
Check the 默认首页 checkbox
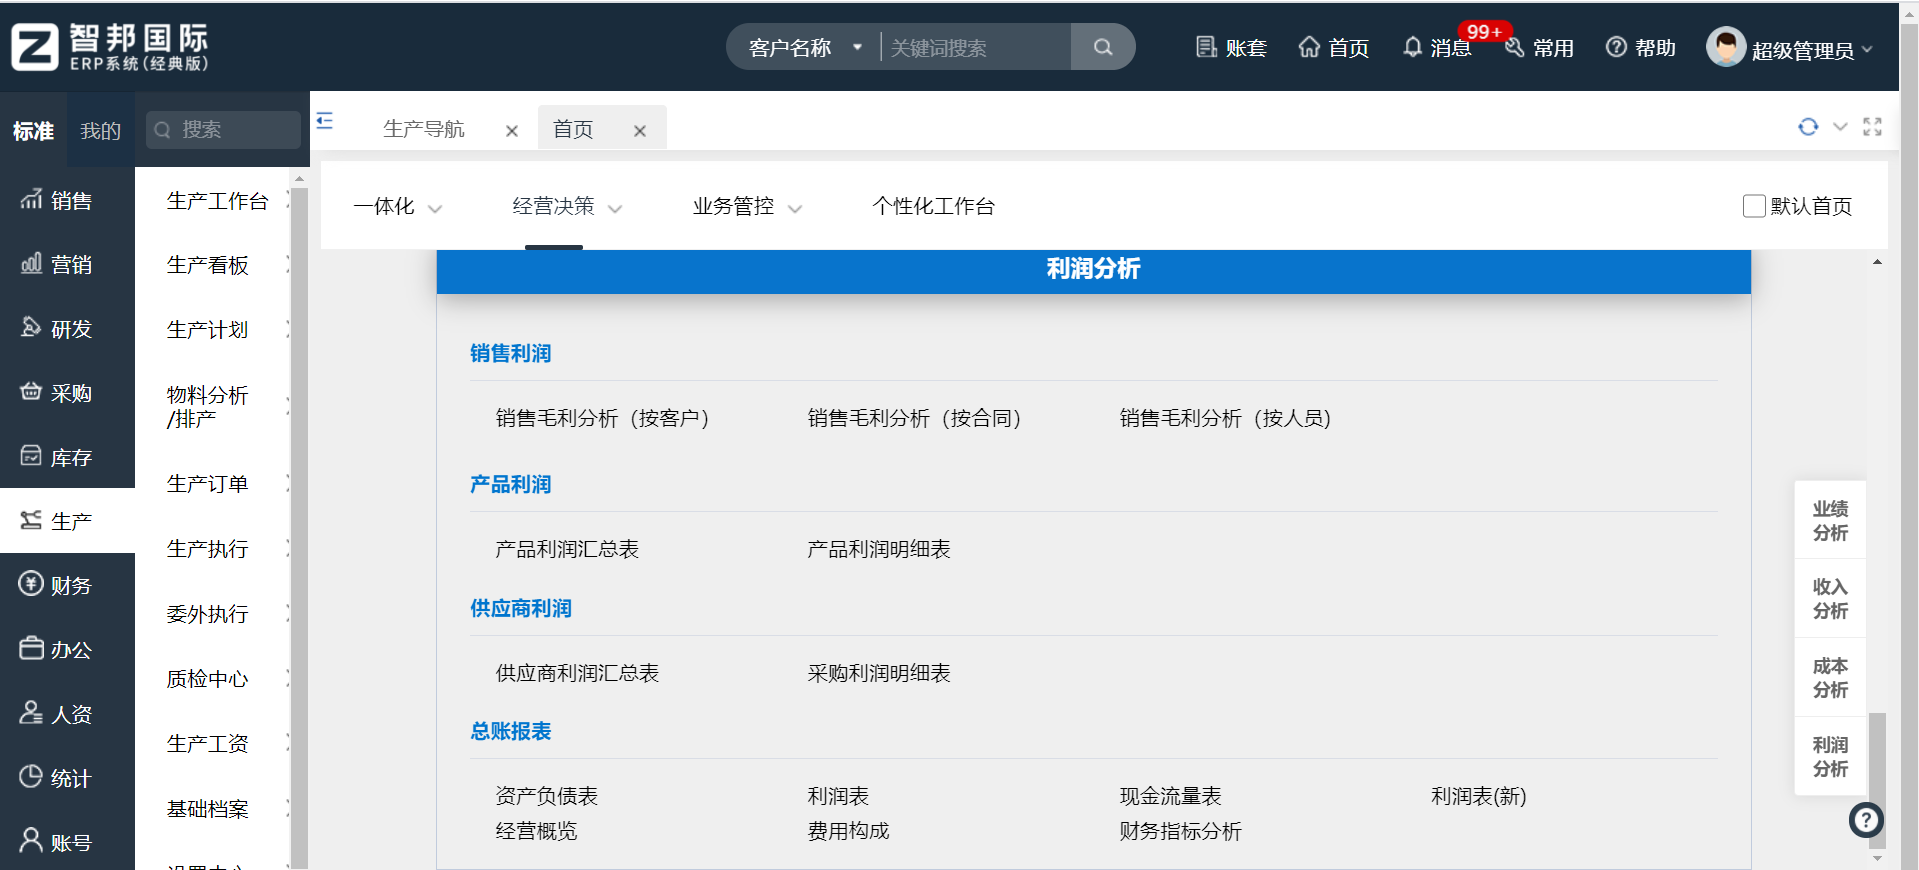1754,206
